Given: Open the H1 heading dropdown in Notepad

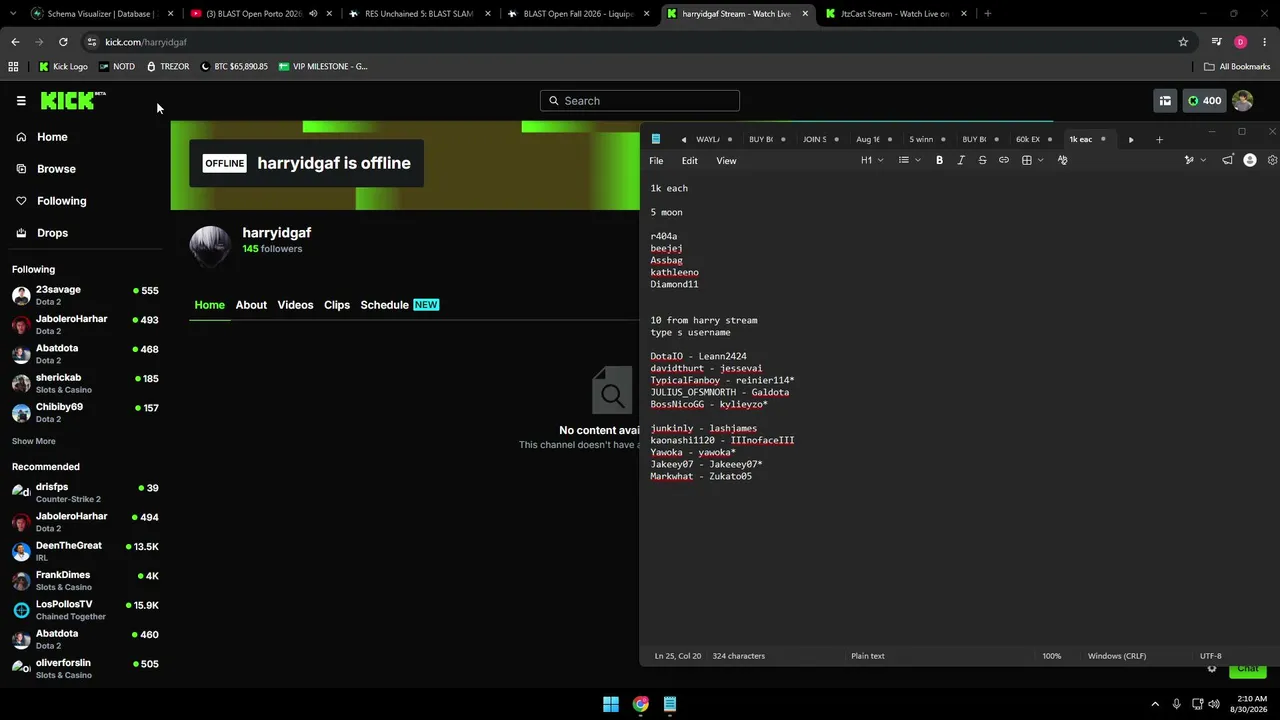Looking at the screenshot, I should pyautogui.click(x=872, y=160).
